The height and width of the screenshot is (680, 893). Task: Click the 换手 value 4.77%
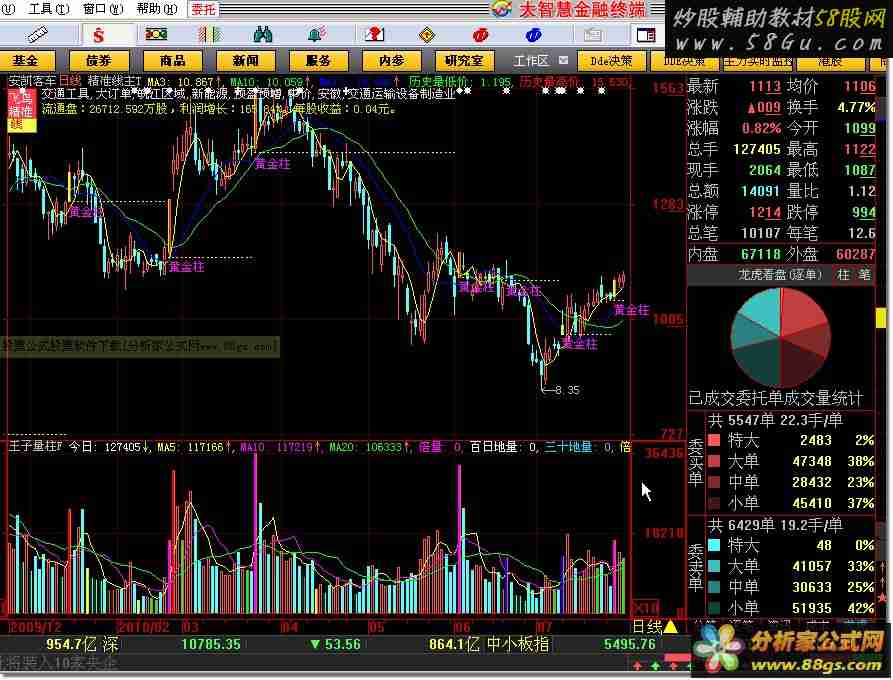click(856, 107)
